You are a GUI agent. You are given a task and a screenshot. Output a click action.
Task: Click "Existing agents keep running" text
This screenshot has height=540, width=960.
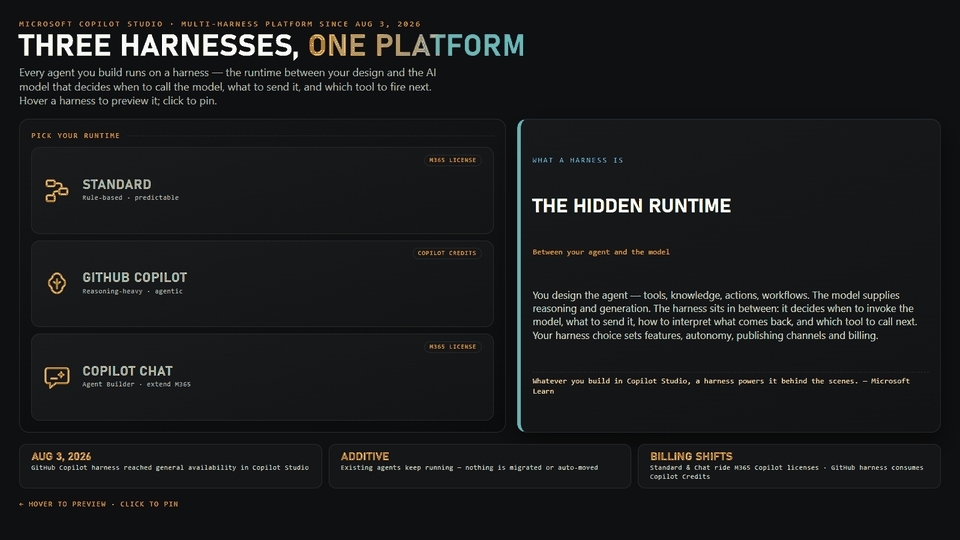[469, 468]
